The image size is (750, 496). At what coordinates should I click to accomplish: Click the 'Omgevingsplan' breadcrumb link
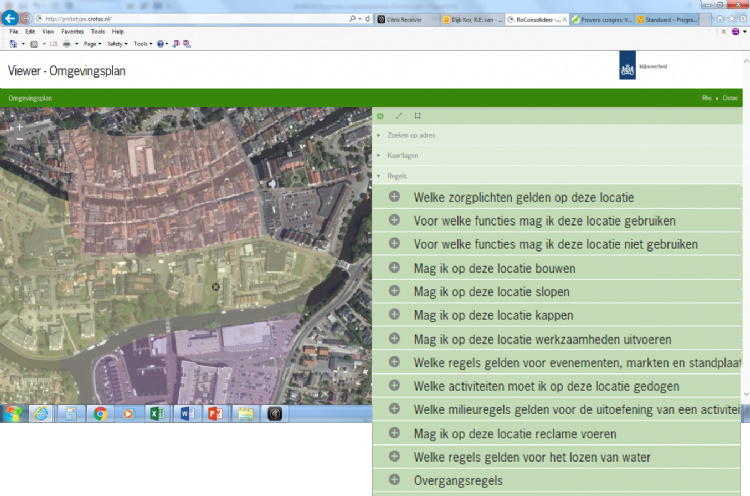(29, 98)
